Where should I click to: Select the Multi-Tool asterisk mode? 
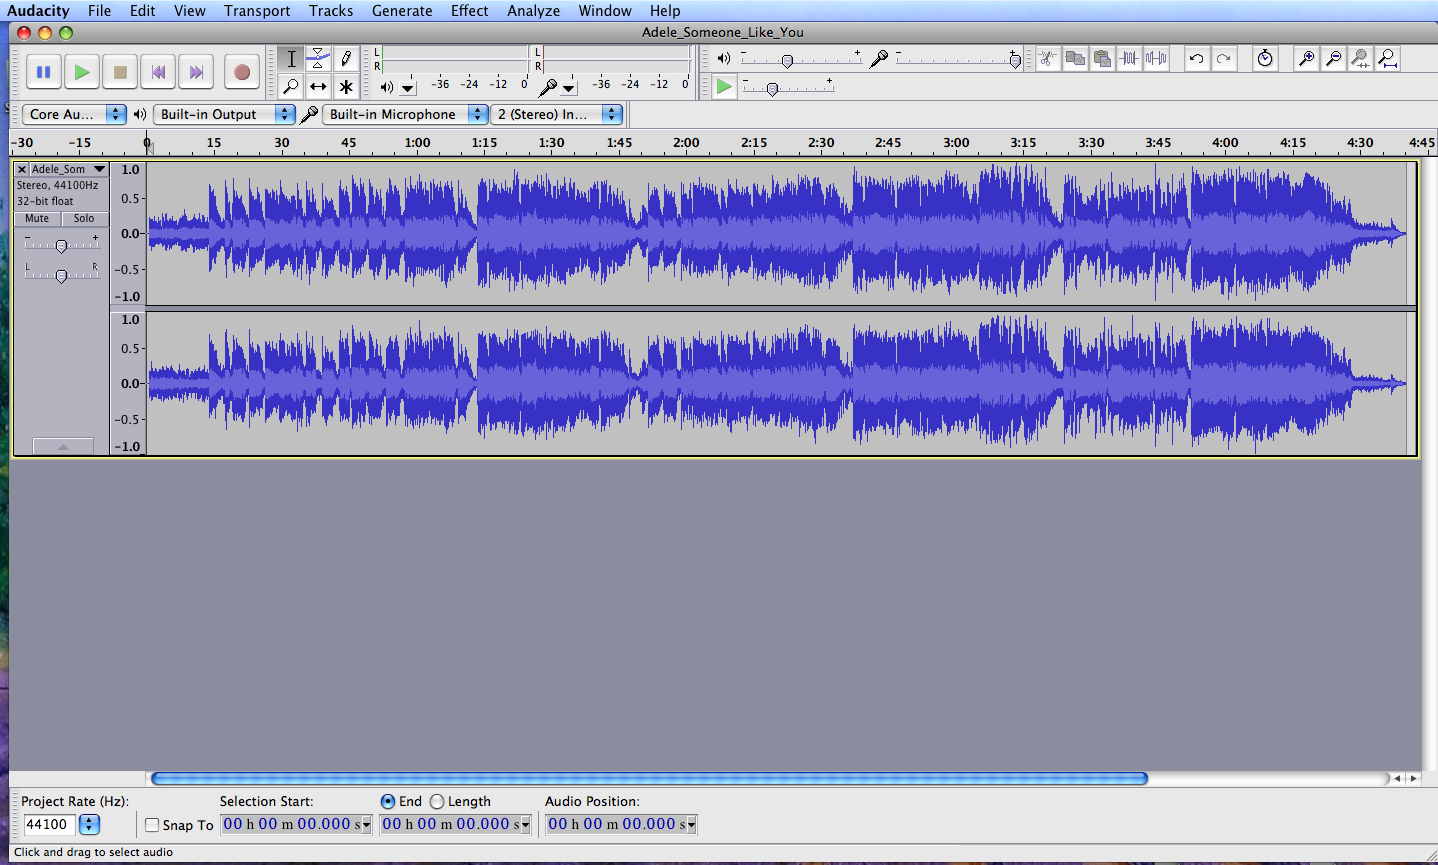pyautogui.click(x=346, y=87)
